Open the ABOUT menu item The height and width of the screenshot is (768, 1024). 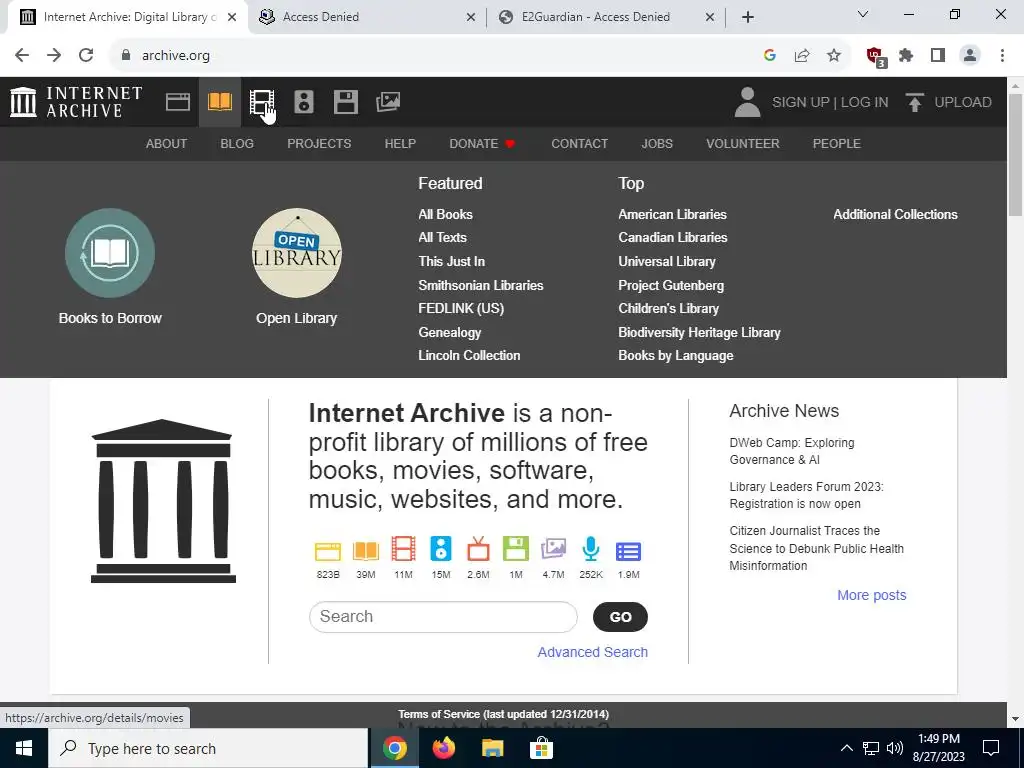pyautogui.click(x=167, y=144)
